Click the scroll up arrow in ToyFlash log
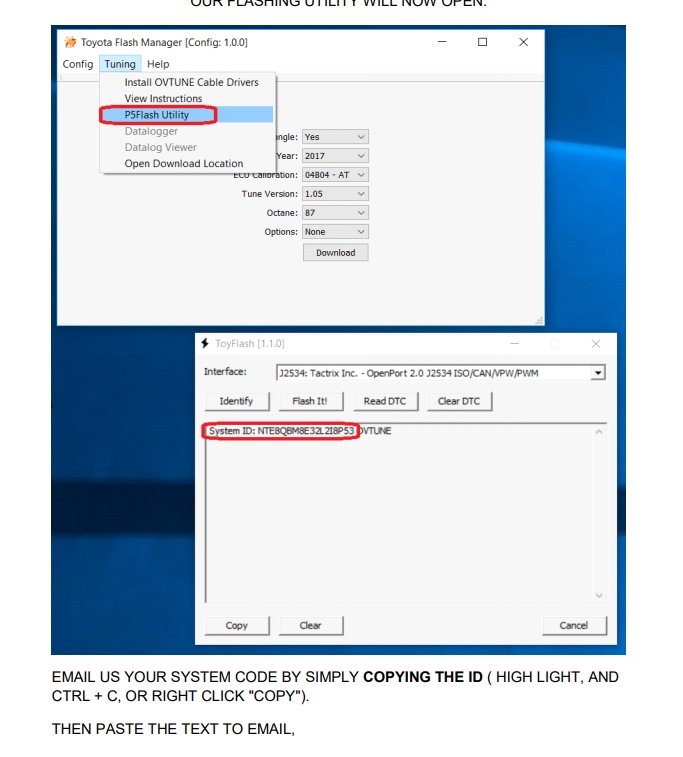The width and height of the screenshot is (683, 757). 599,432
